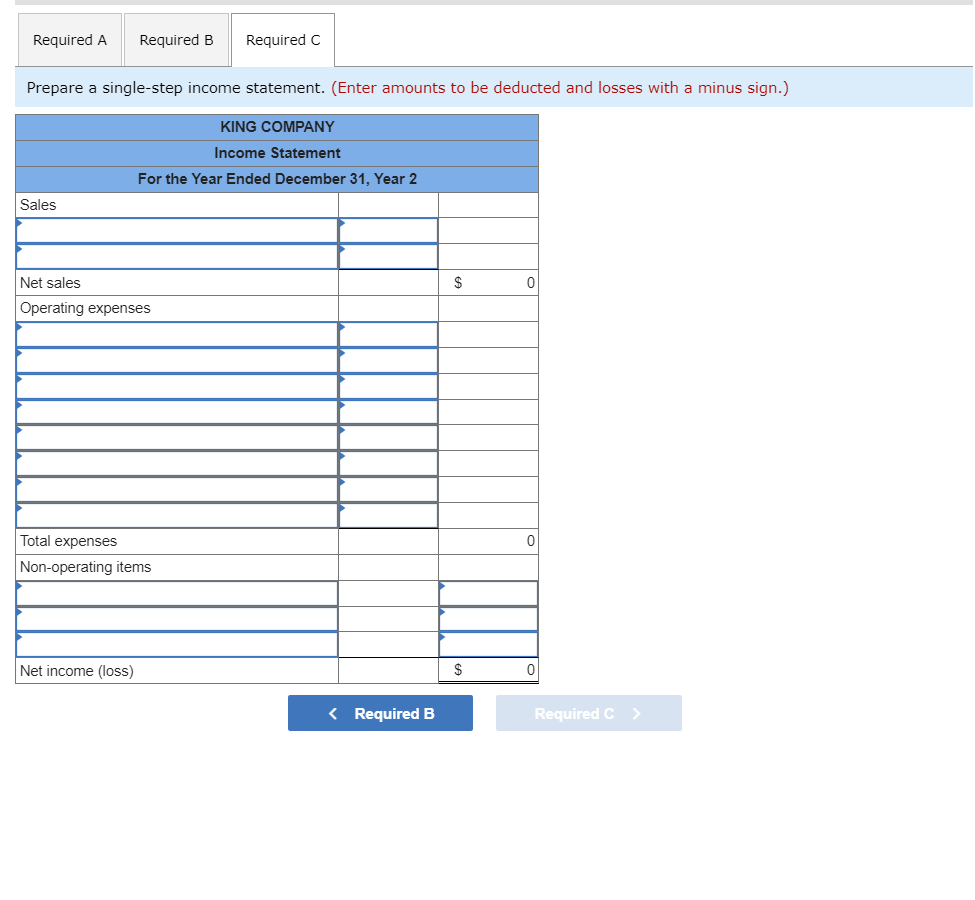The height and width of the screenshot is (900, 975).
Task: Switch to the Required B tab
Action: pyautogui.click(x=177, y=40)
